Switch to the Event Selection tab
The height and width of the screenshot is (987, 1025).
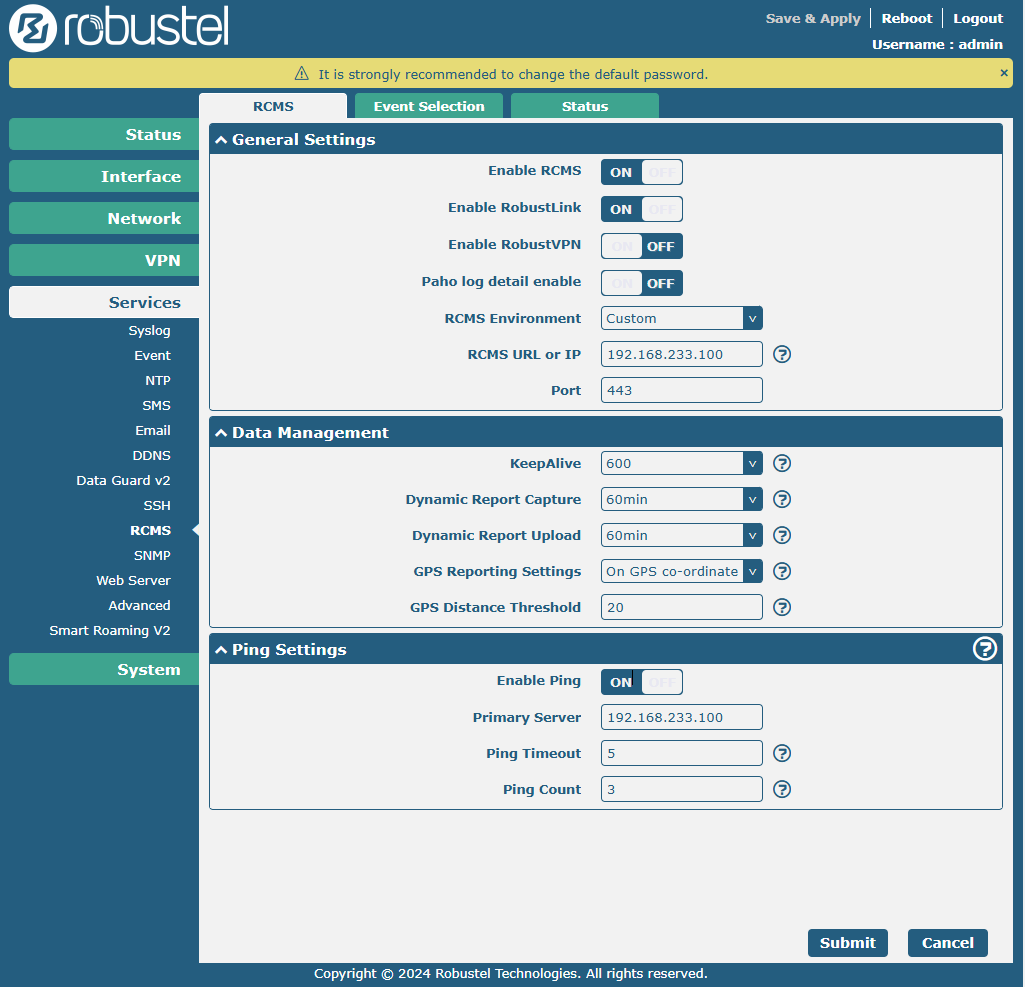click(x=429, y=106)
